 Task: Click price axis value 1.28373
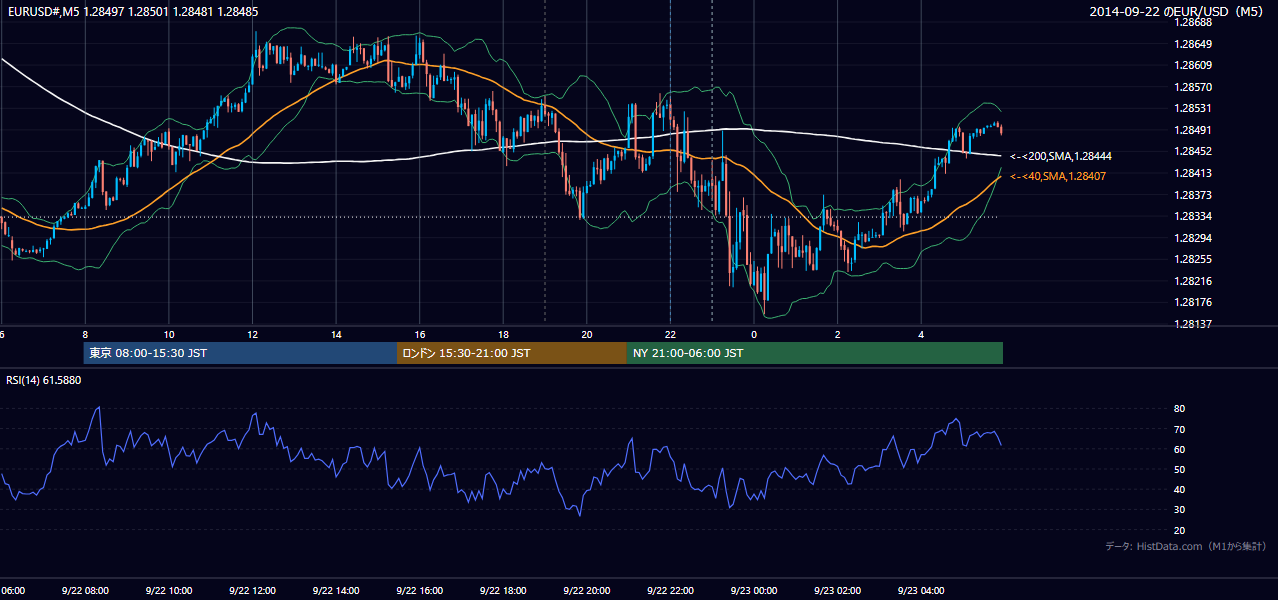(1193, 195)
